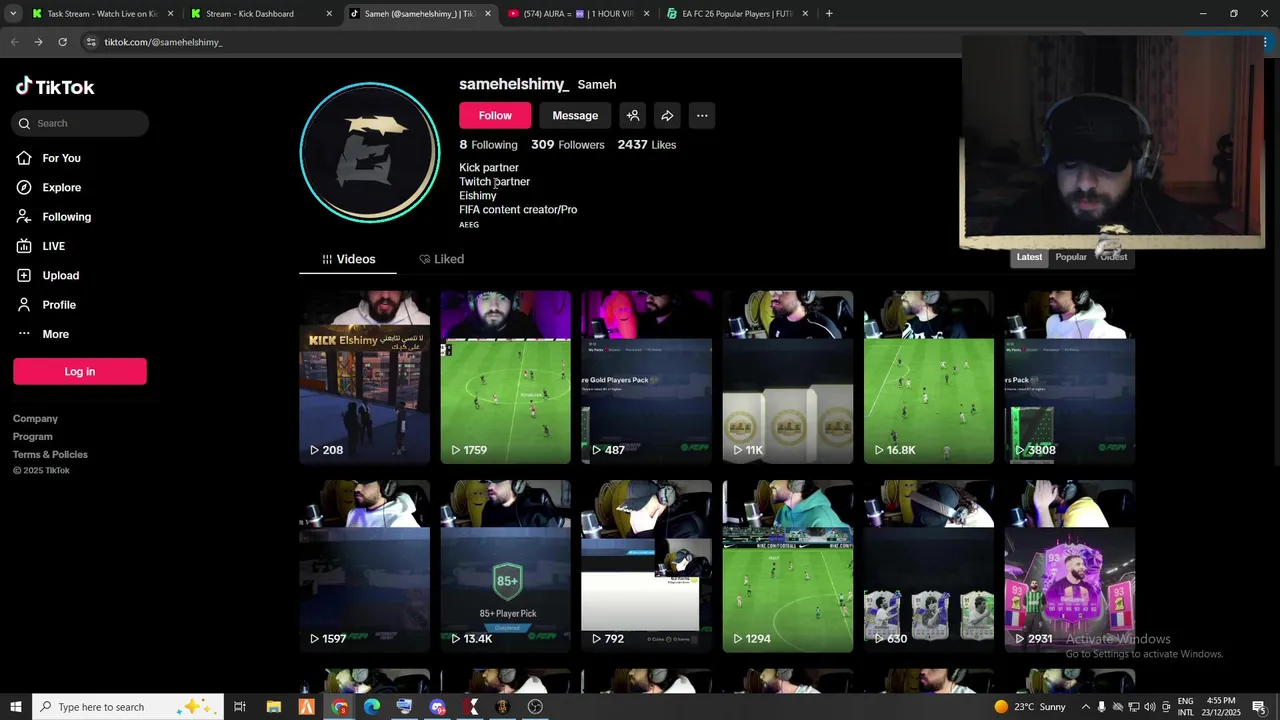
Task: Open the For You feed
Action: pyautogui.click(x=61, y=158)
